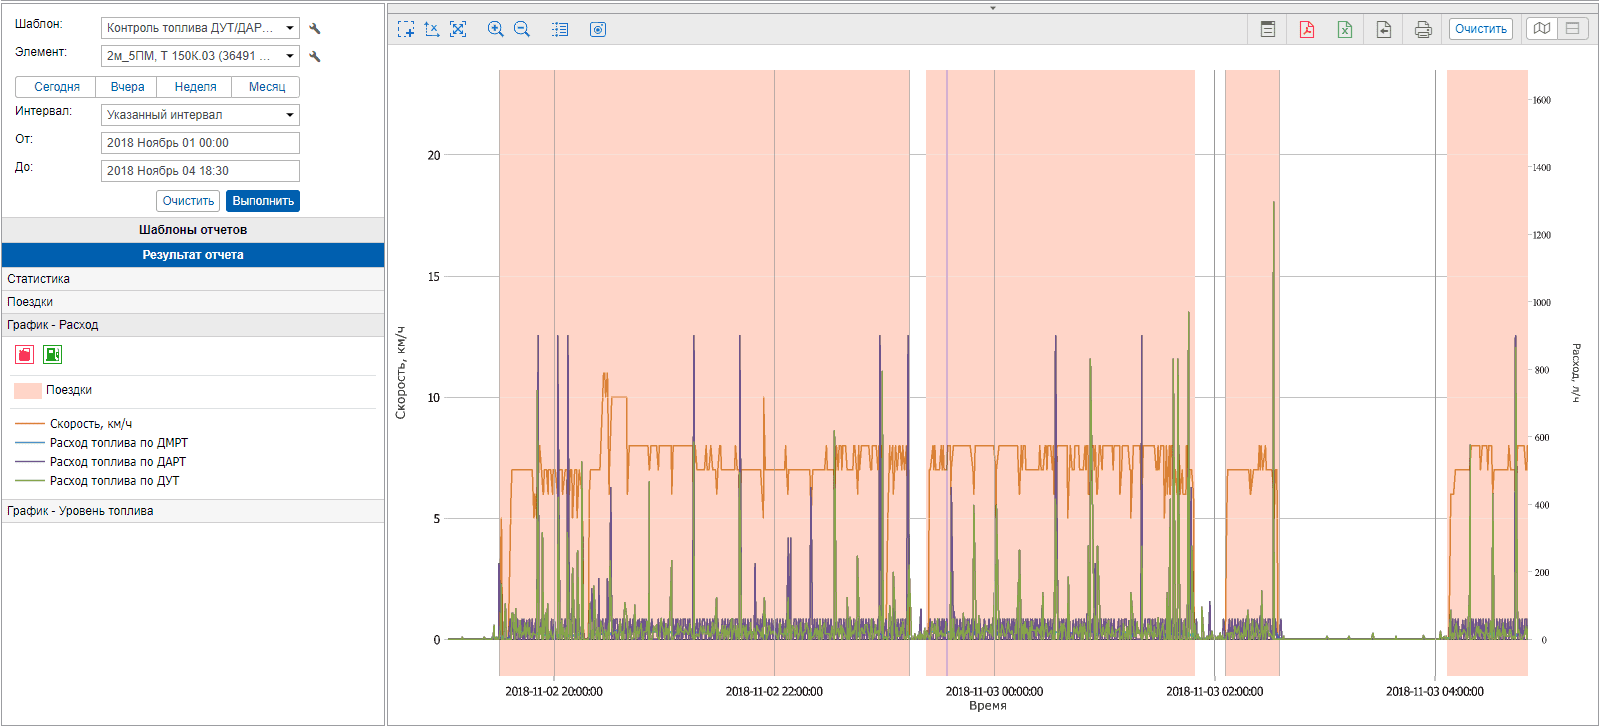
Task: Export the report to PDF
Action: (1306, 29)
